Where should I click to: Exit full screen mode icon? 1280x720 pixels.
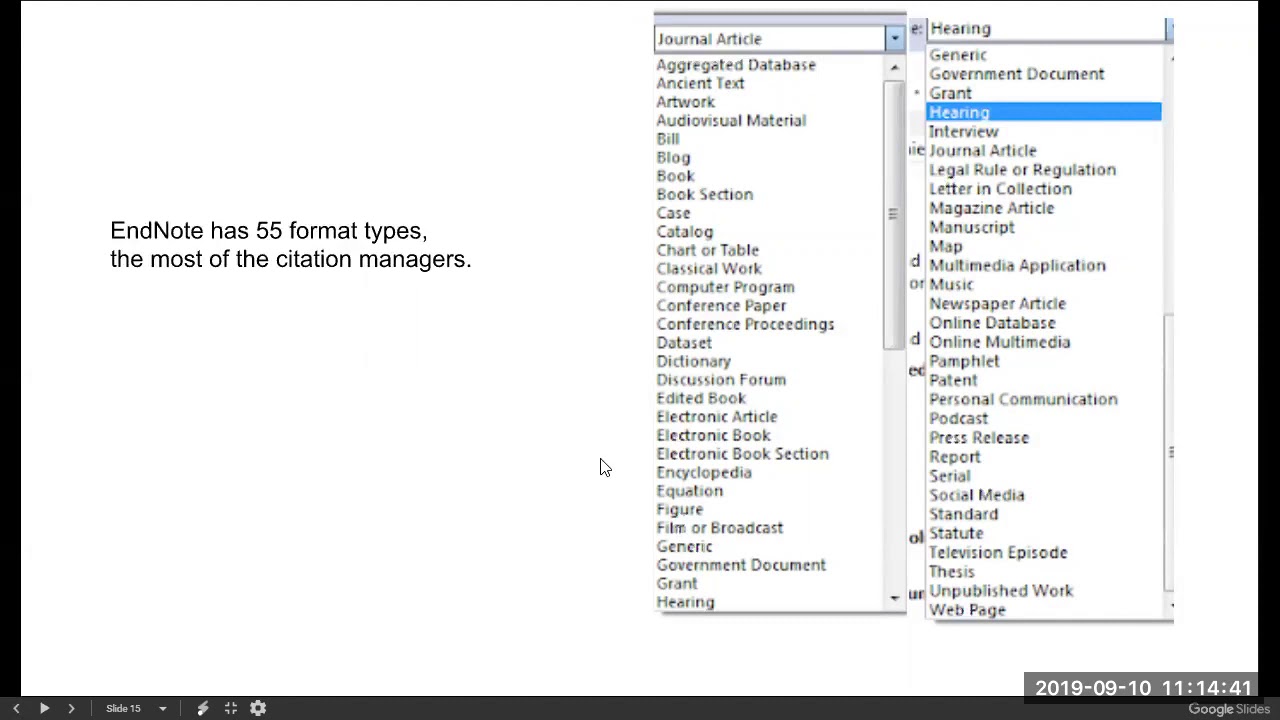230,708
